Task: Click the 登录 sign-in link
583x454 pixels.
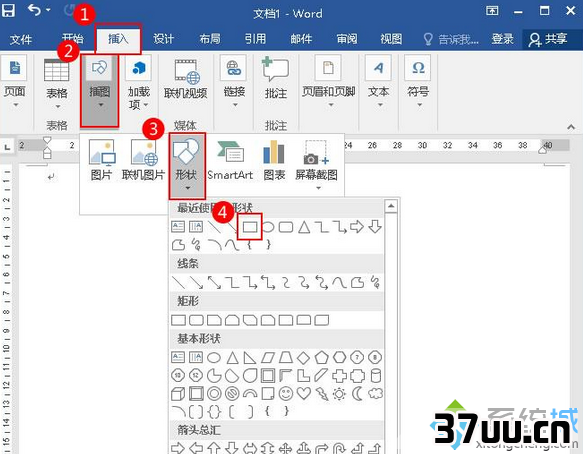Action: [503, 39]
